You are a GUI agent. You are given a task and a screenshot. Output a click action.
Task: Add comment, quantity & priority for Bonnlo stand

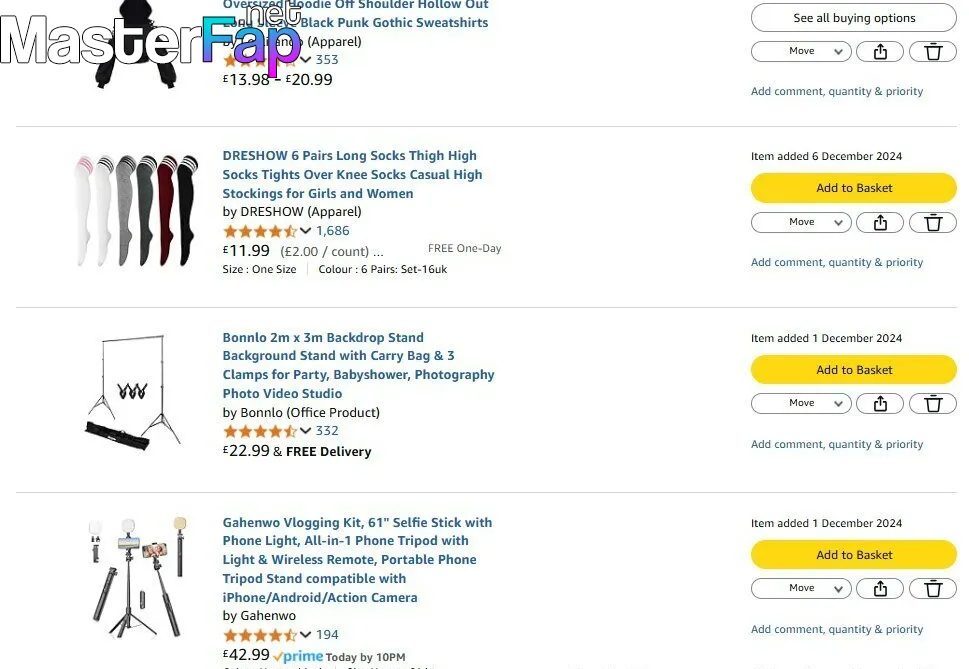837,444
